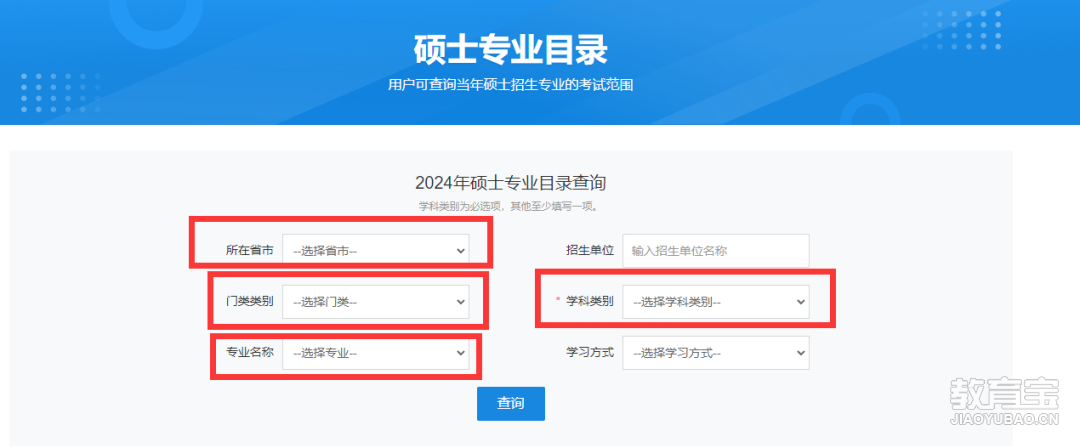Open the 门类类别 category dropdown
This screenshot has width=1080, height=448.
tap(375, 302)
